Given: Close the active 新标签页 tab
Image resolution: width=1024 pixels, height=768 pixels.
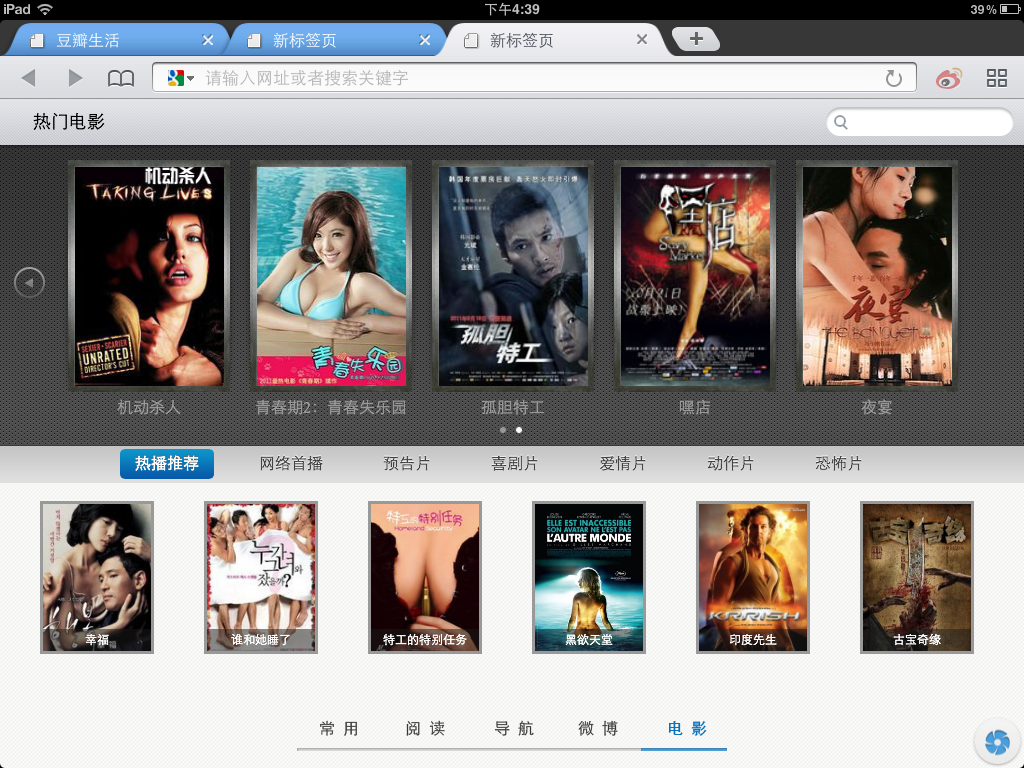Looking at the screenshot, I should point(642,40).
